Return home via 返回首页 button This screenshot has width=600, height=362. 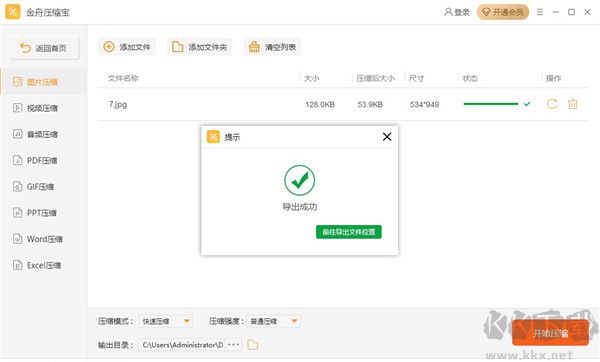44,48
